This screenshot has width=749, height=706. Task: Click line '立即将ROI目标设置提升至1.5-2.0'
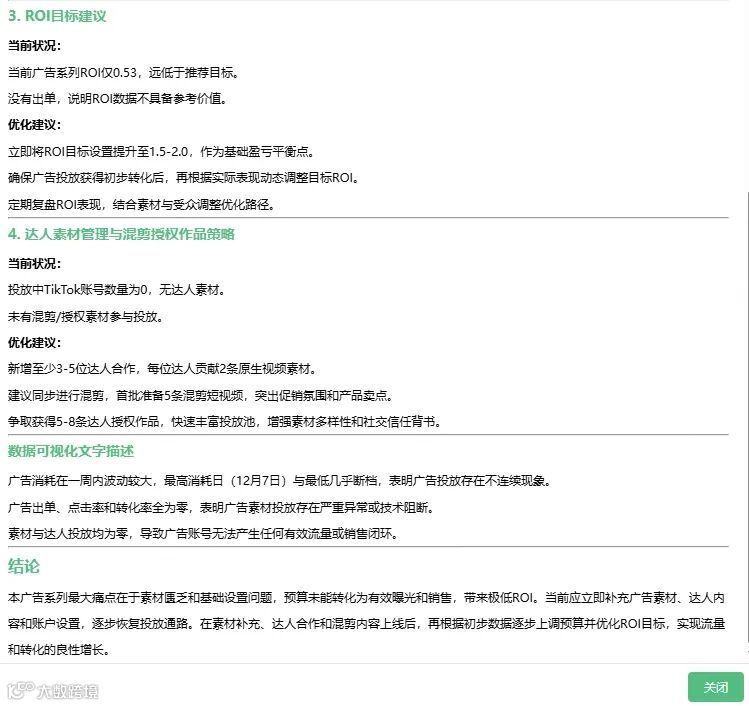(97, 152)
